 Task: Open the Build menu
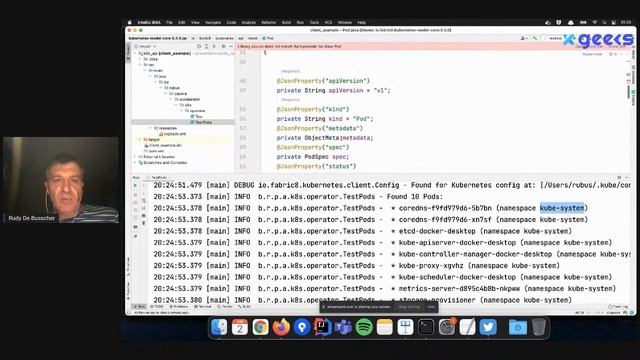tap(287, 22)
